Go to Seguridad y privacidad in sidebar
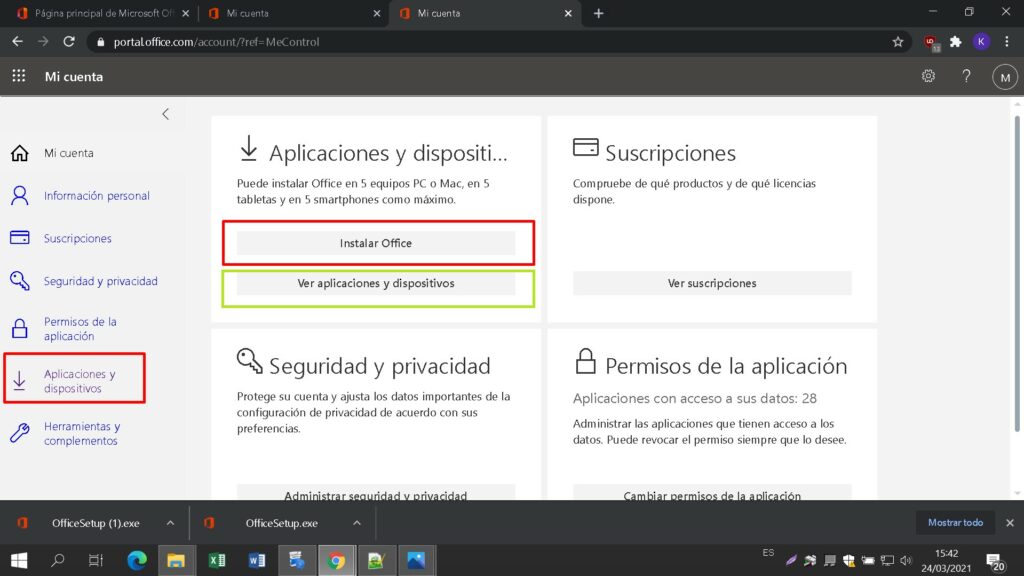Image resolution: width=1024 pixels, height=576 pixels. point(100,282)
